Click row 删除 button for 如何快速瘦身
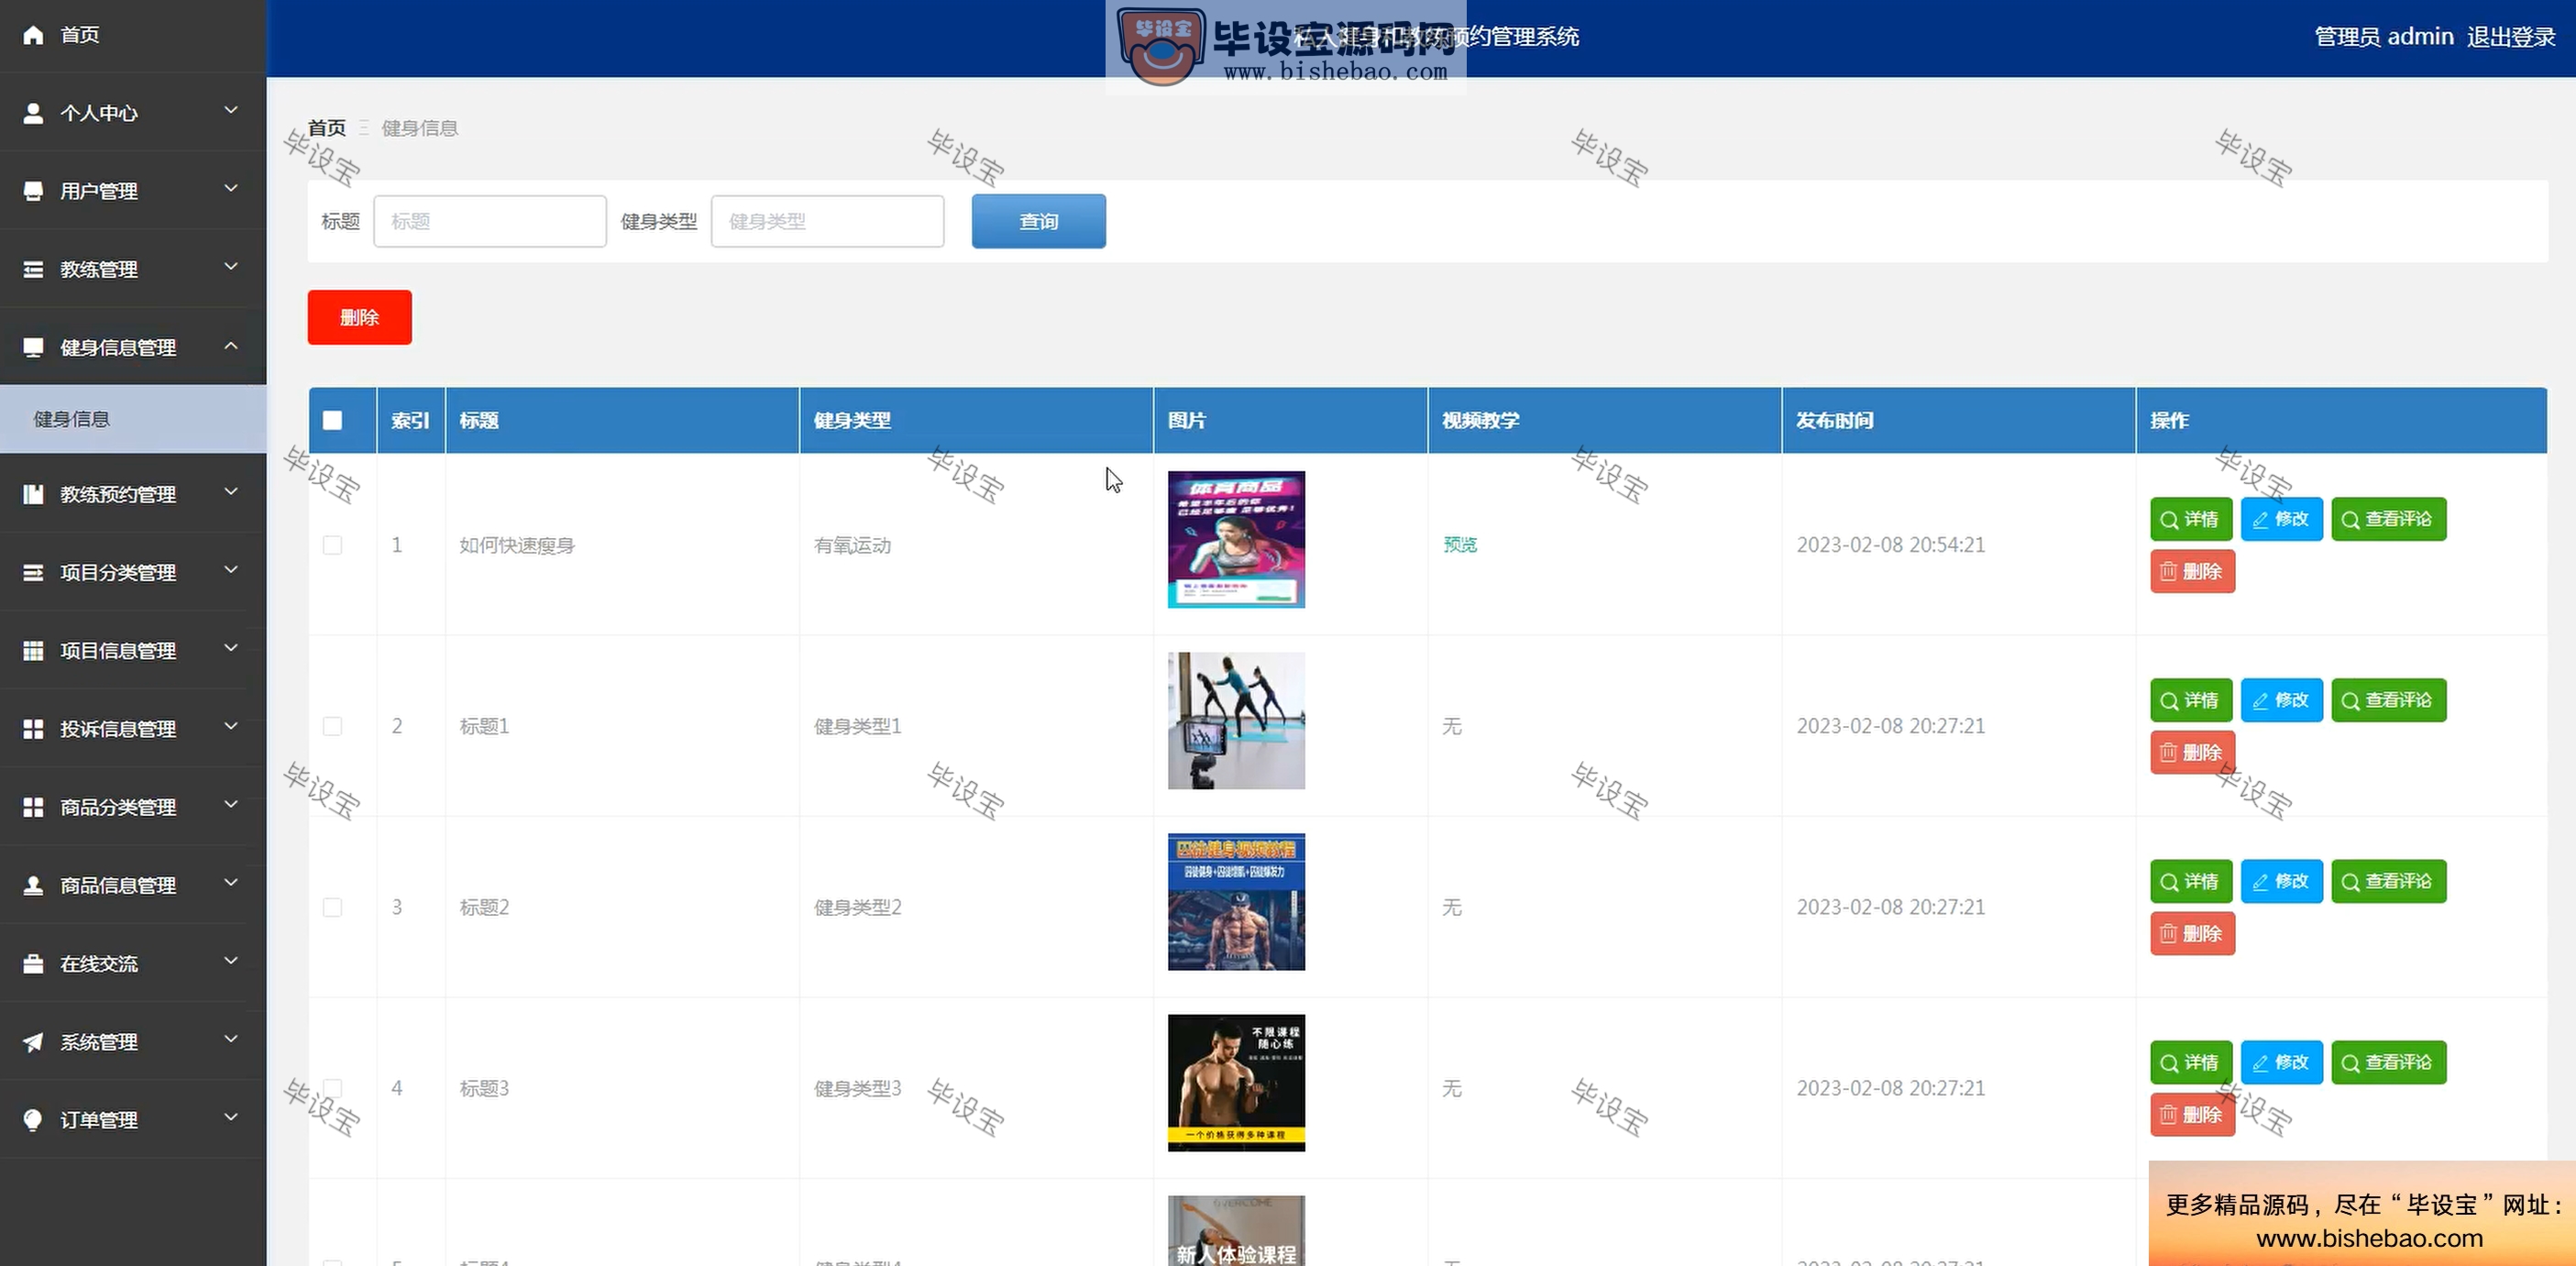Image resolution: width=2576 pixels, height=1266 pixels. (x=2192, y=571)
